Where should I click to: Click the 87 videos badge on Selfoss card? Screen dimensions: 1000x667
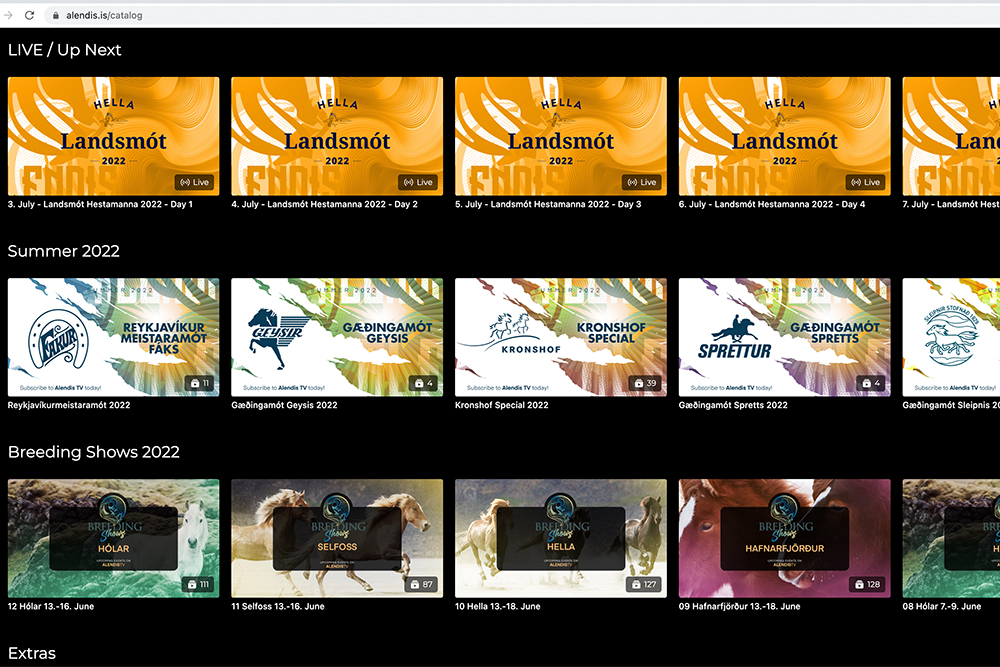click(422, 584)
